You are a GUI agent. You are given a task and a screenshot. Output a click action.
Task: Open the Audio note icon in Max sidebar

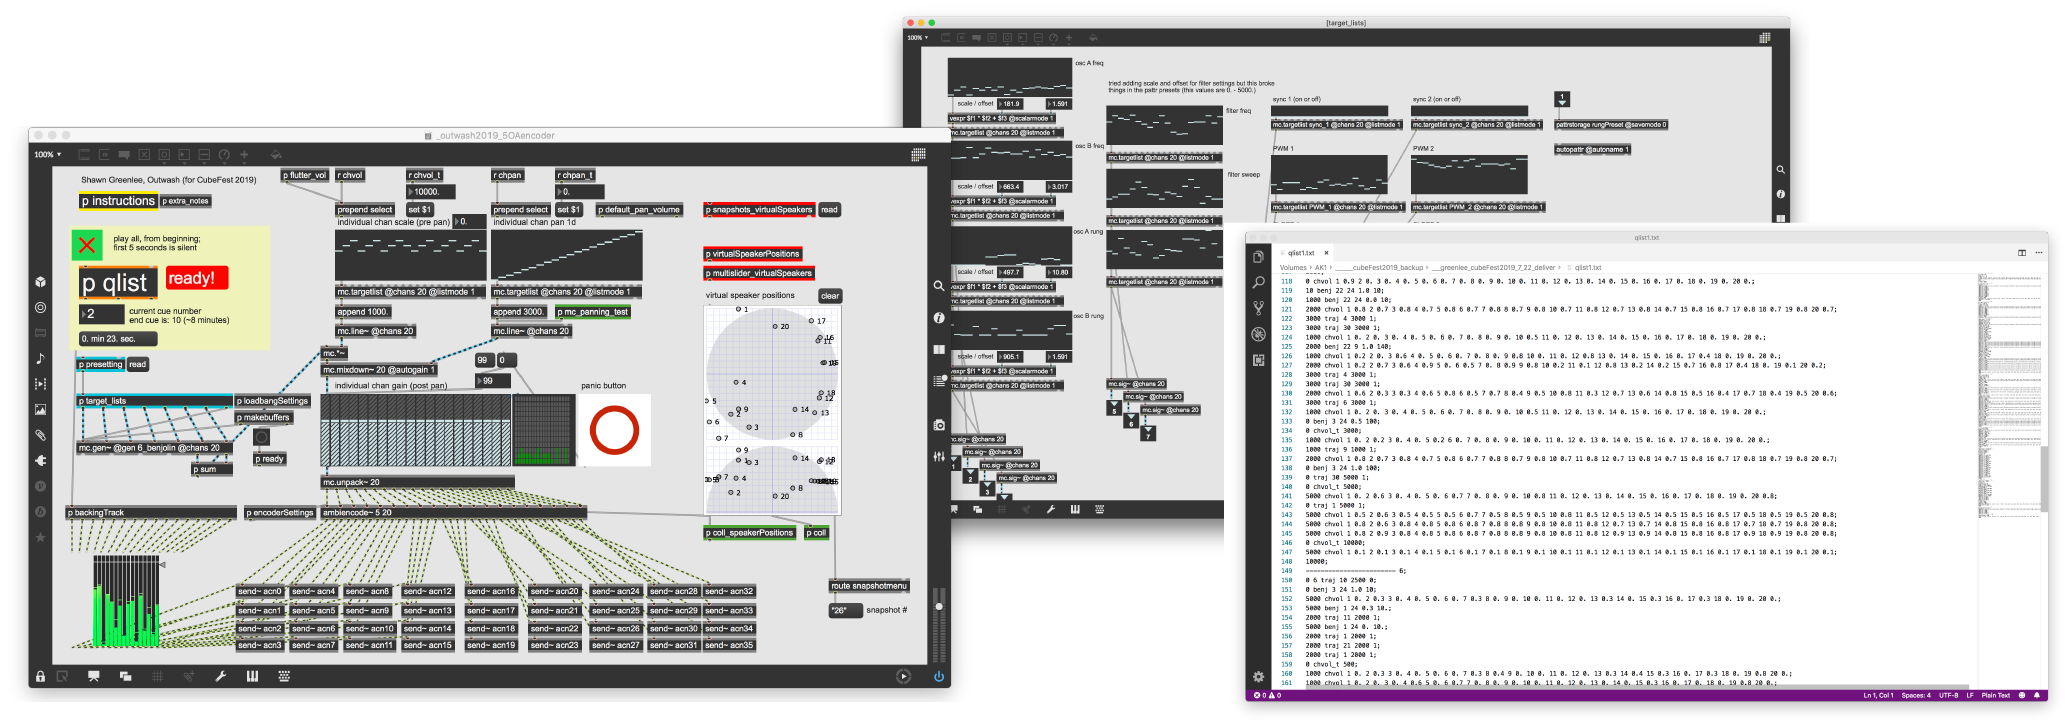(40, 358)
